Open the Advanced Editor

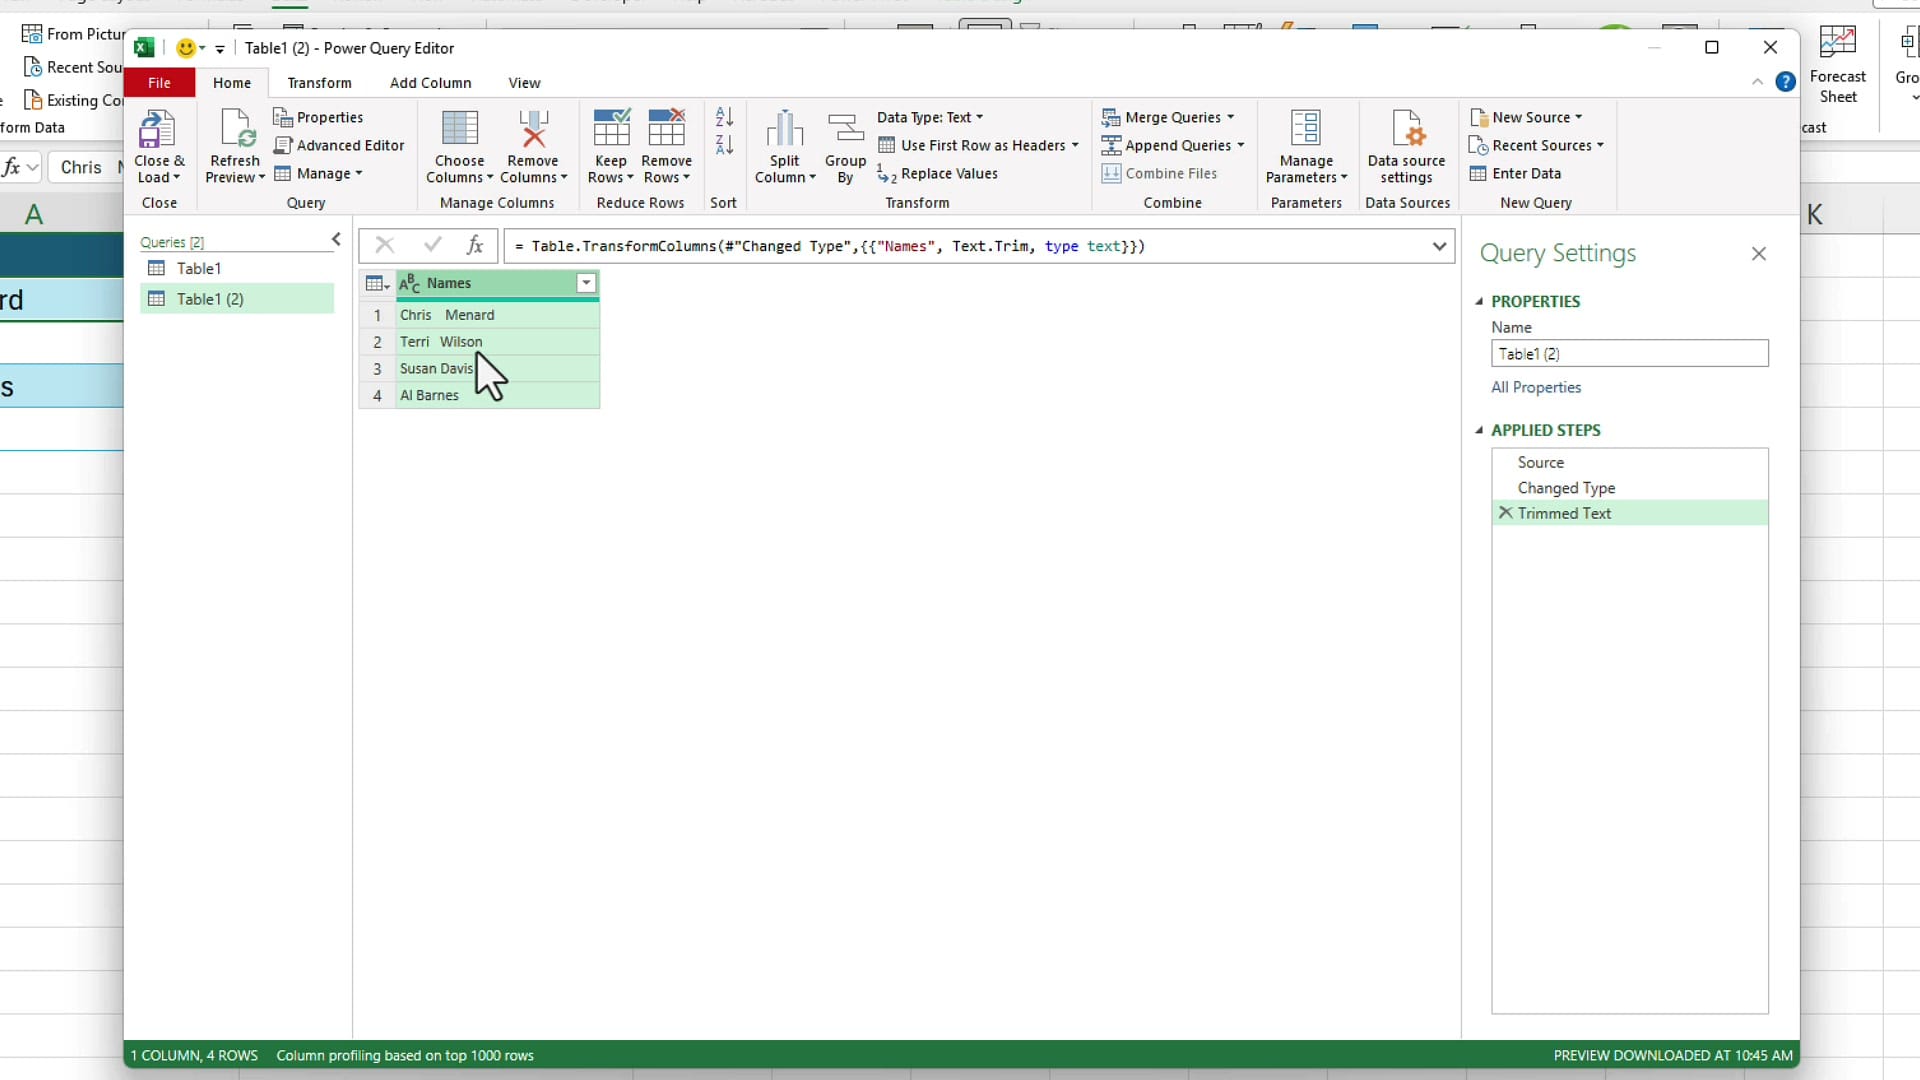point(339,145)
